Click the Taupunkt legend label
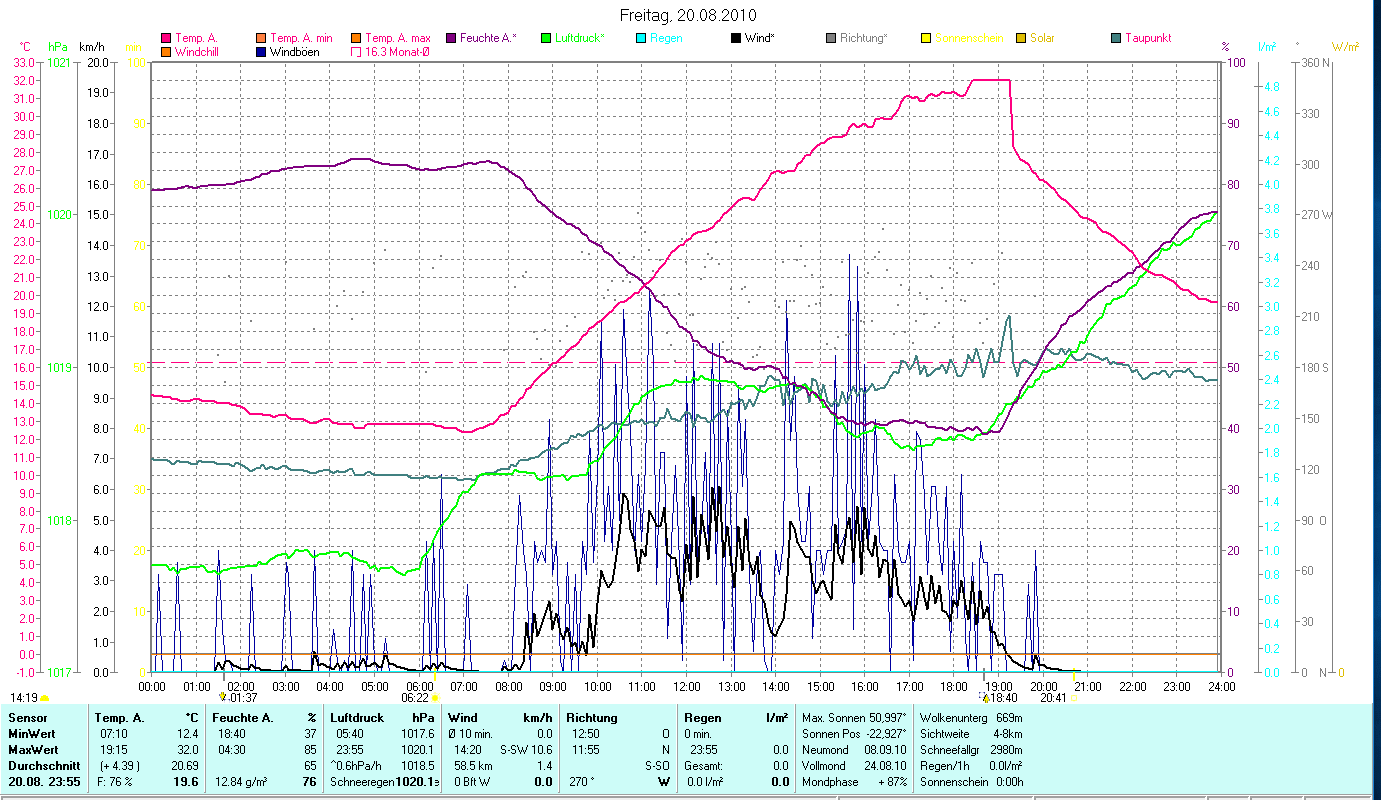 pyautogui.click(x=1147, y=38)
